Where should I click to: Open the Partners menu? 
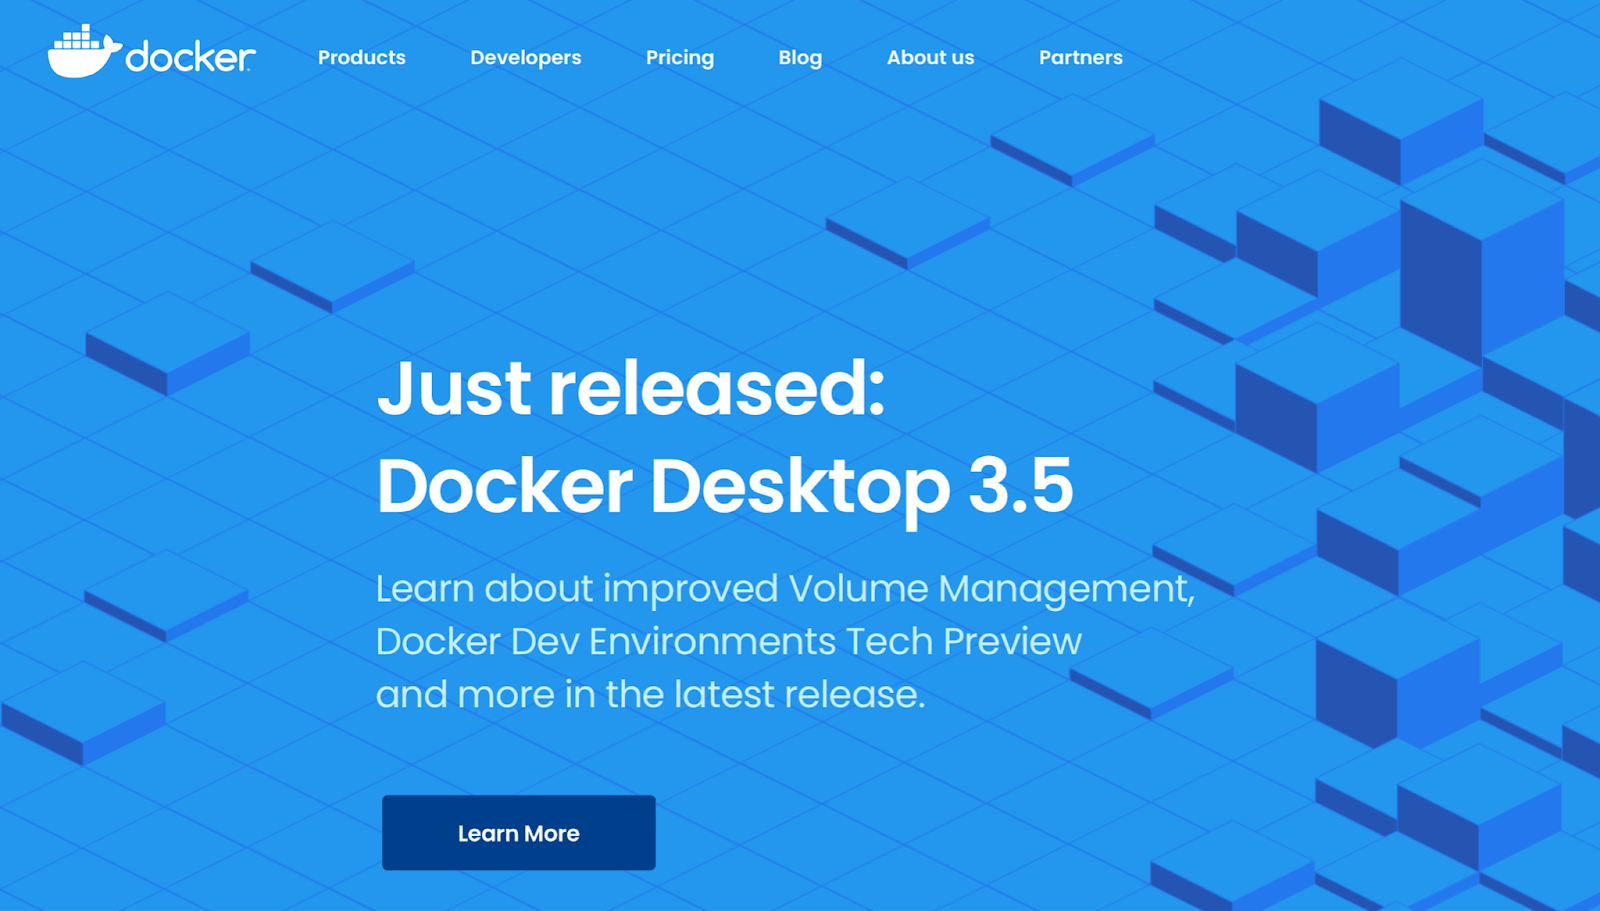pos(1081,58)
